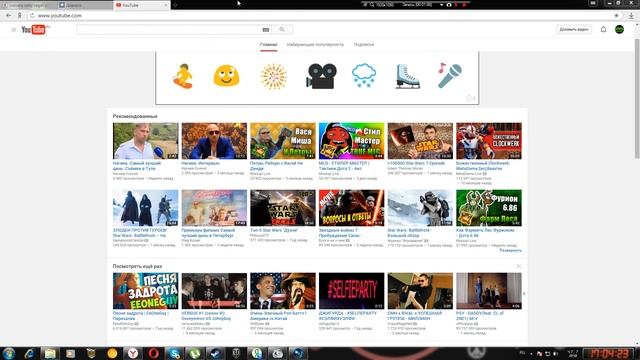Show hidden system tray icons
The image size is (640, 360).
click(531, 354)
